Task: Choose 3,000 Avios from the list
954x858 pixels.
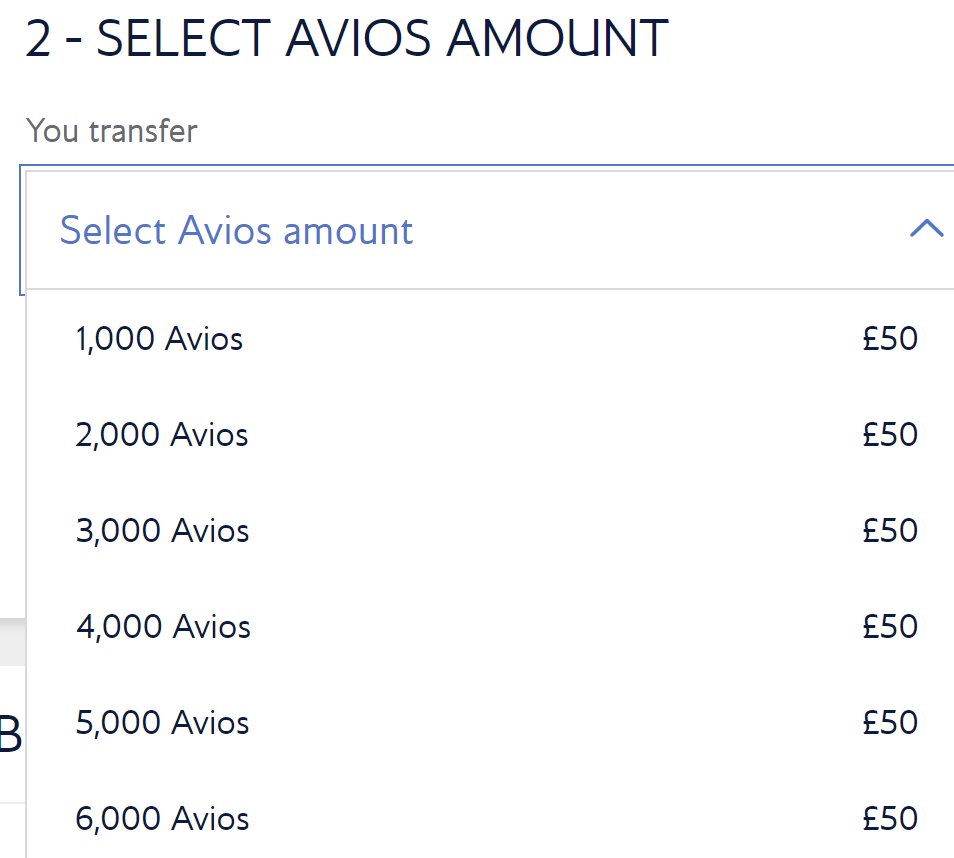Action: [162, 530]
